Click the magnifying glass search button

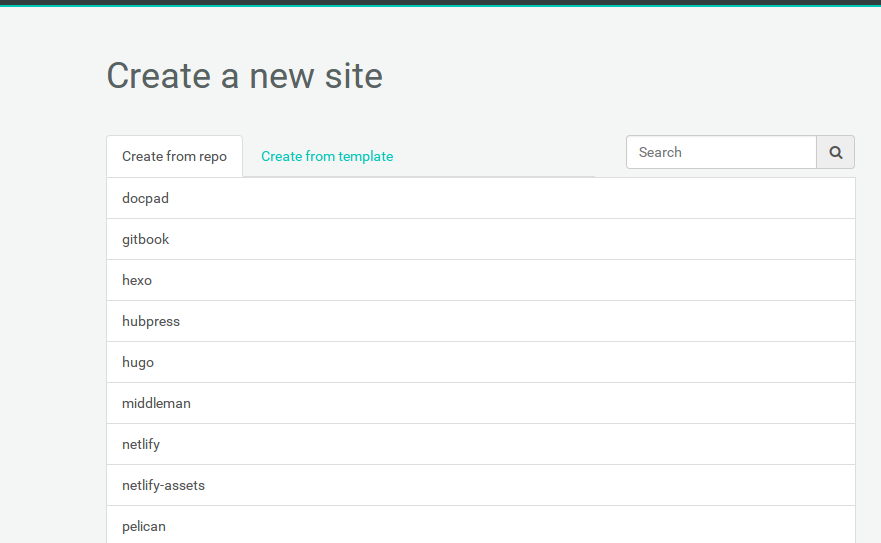coord(835,152)
